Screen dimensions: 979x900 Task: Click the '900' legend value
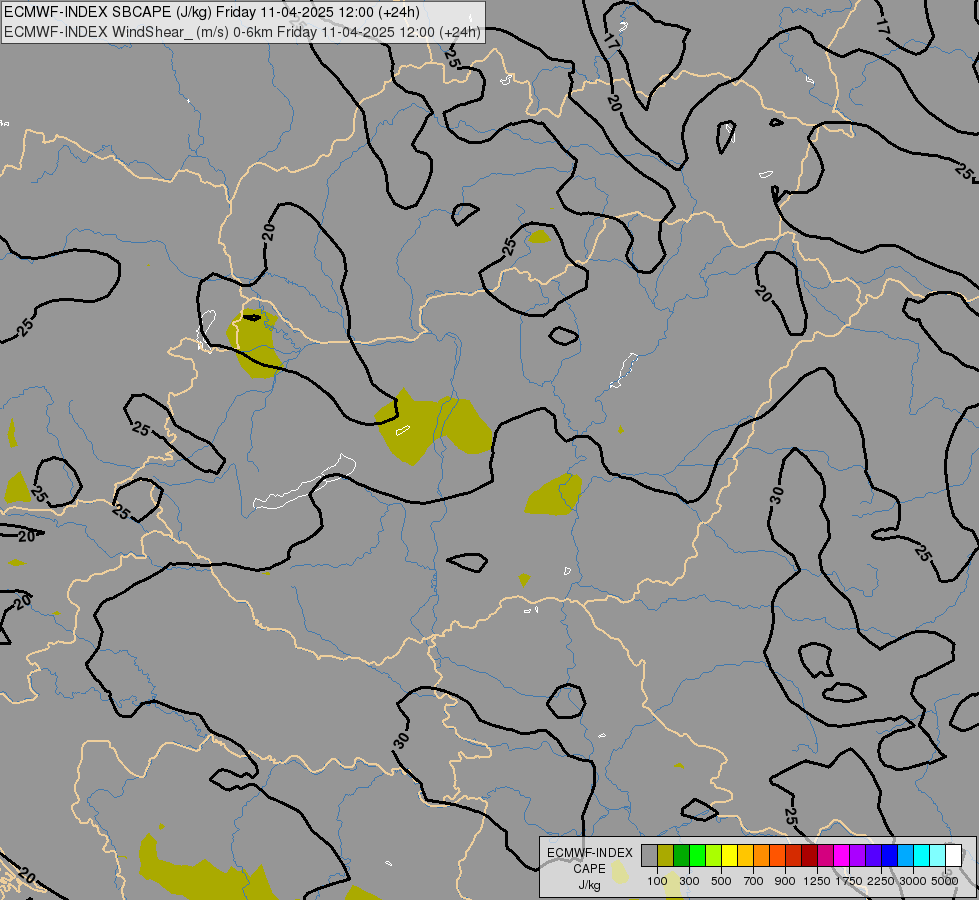(x=785, y=881)
